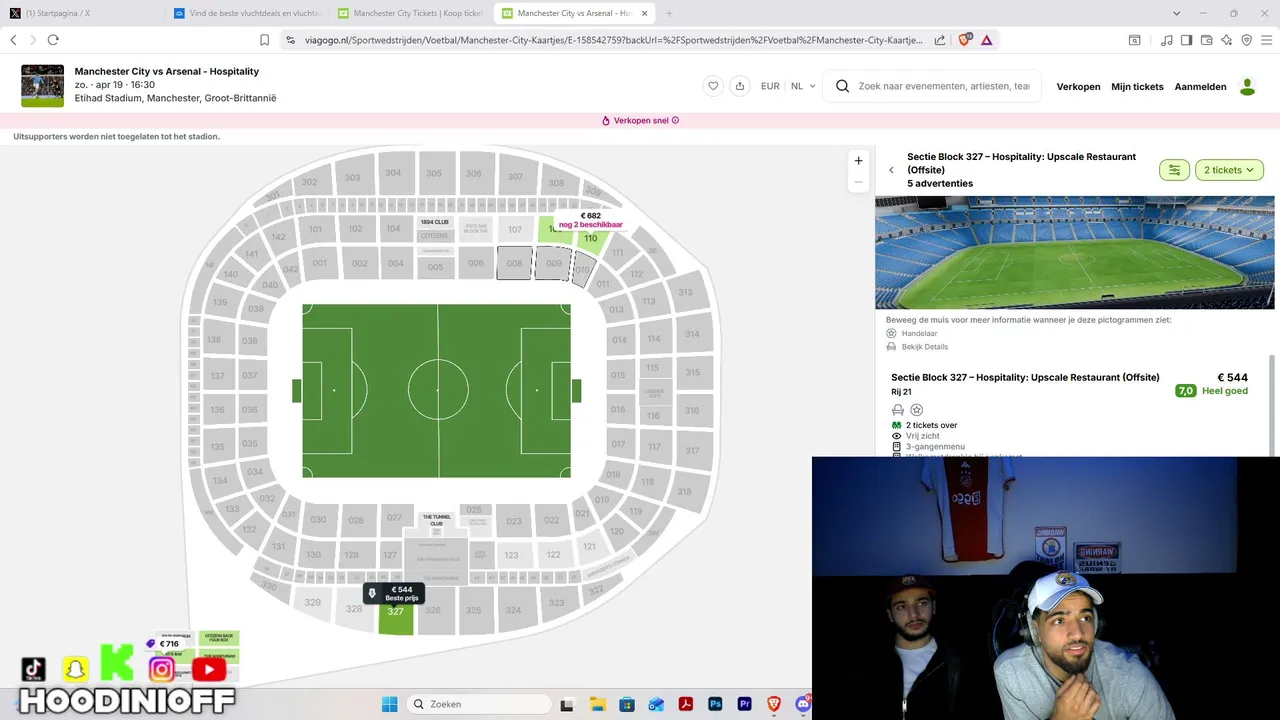Click event title Manchester City vs Arsenal

167,72
